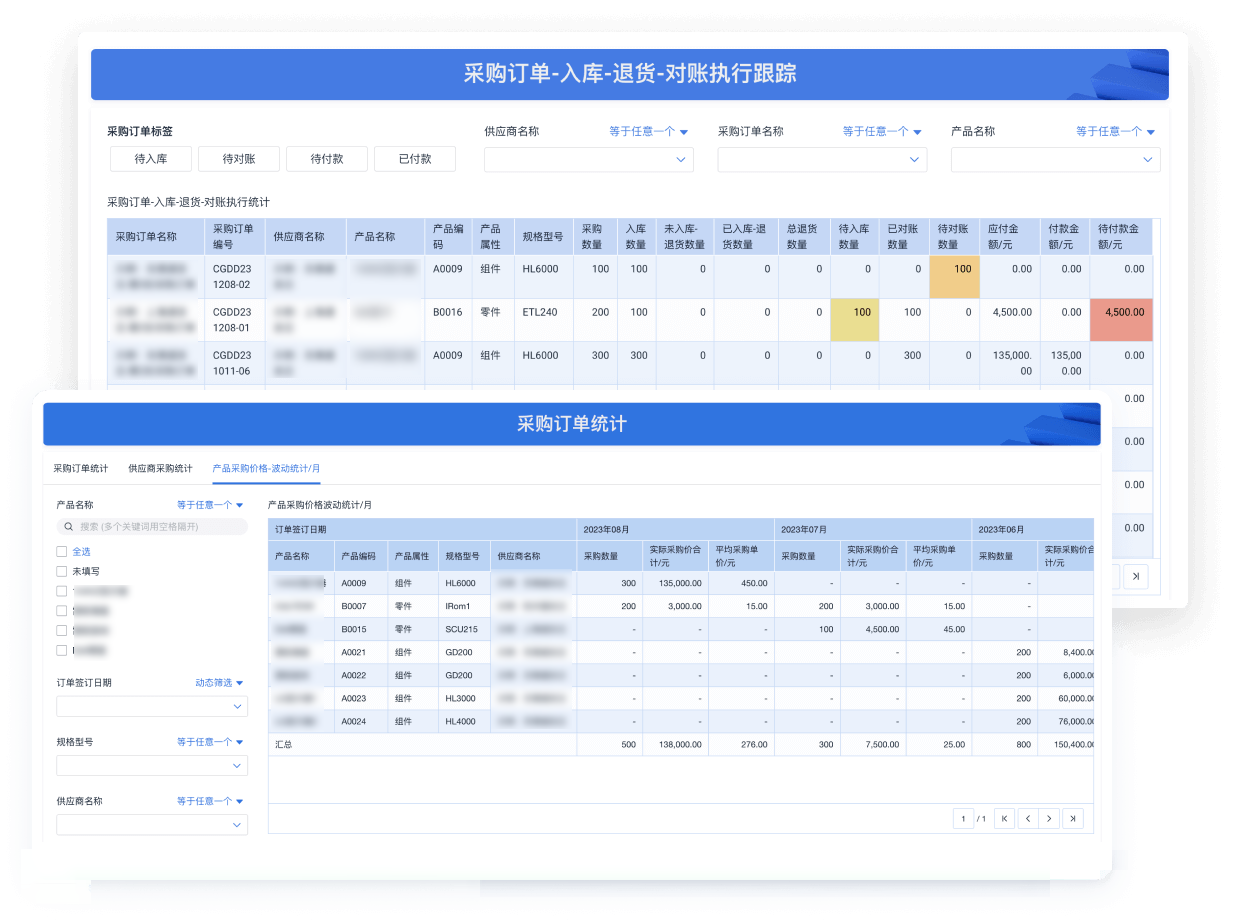
Task: Check the 全选 checkbox
Action: [62, 551]
